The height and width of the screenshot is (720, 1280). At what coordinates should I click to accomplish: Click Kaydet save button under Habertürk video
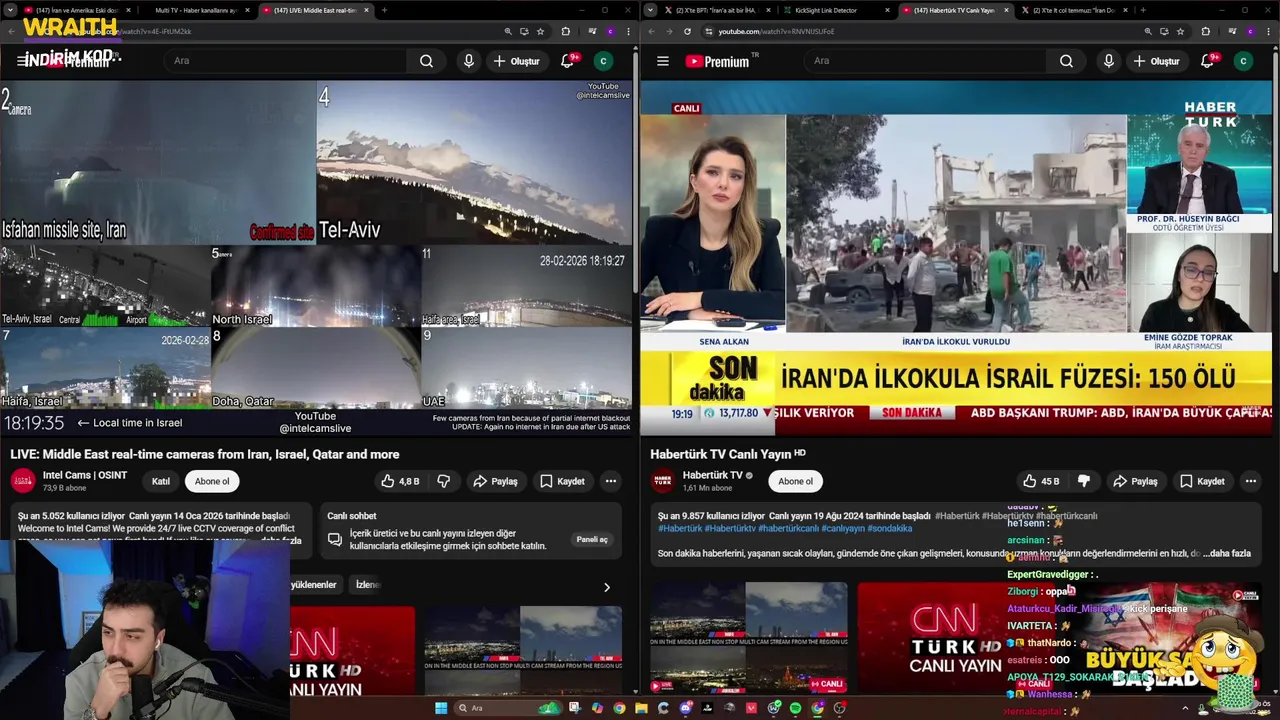pyautogui.click(x=1202, y=481)
